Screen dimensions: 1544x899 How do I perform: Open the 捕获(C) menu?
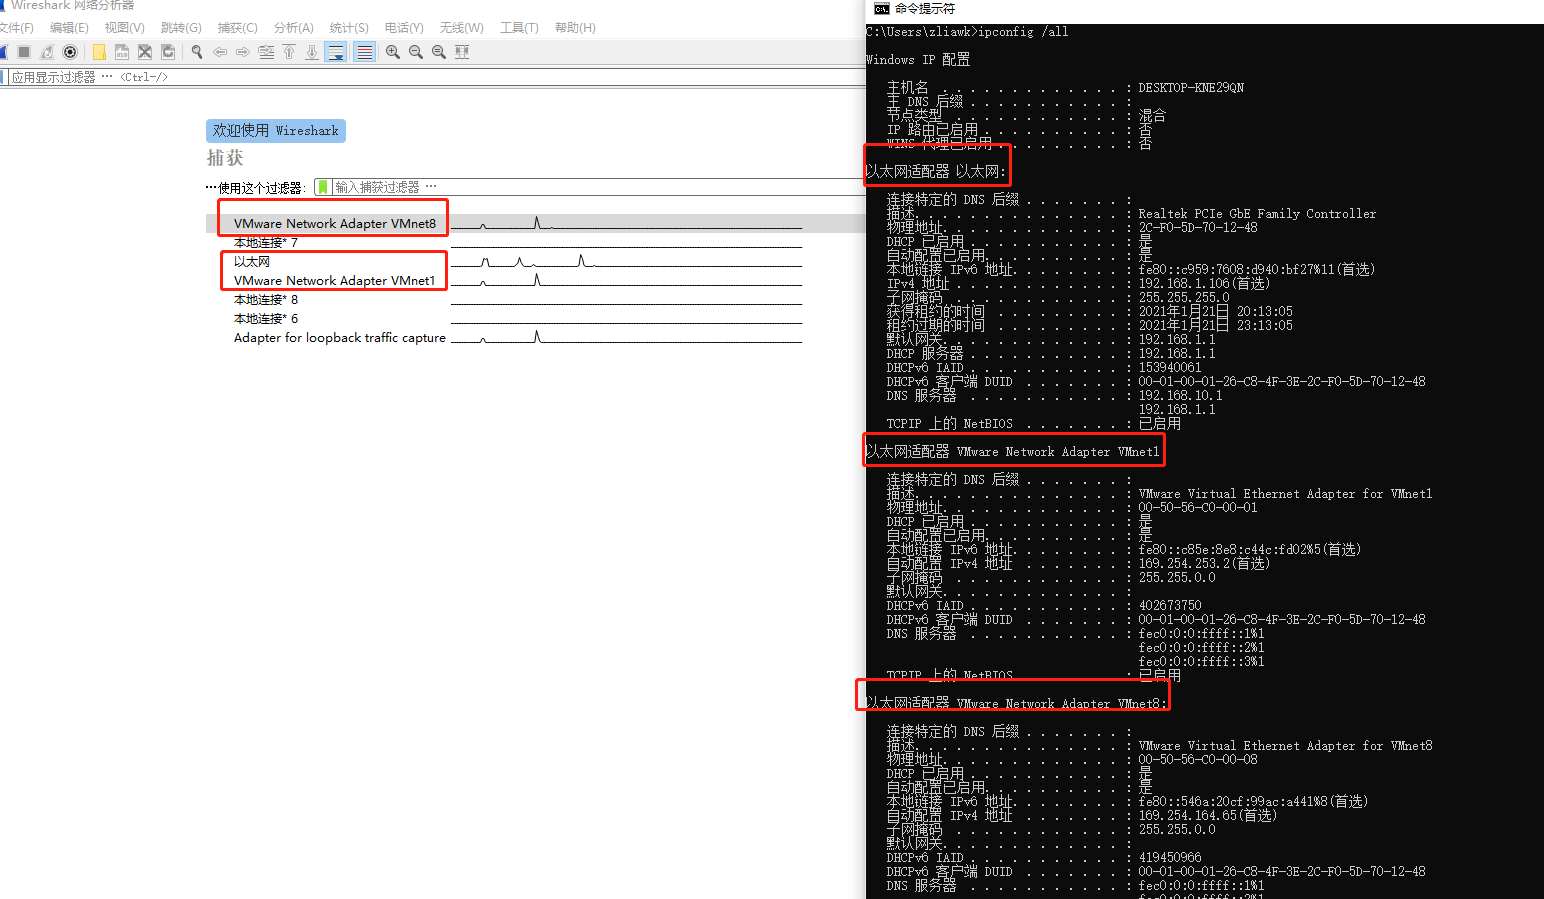(238, 28)
